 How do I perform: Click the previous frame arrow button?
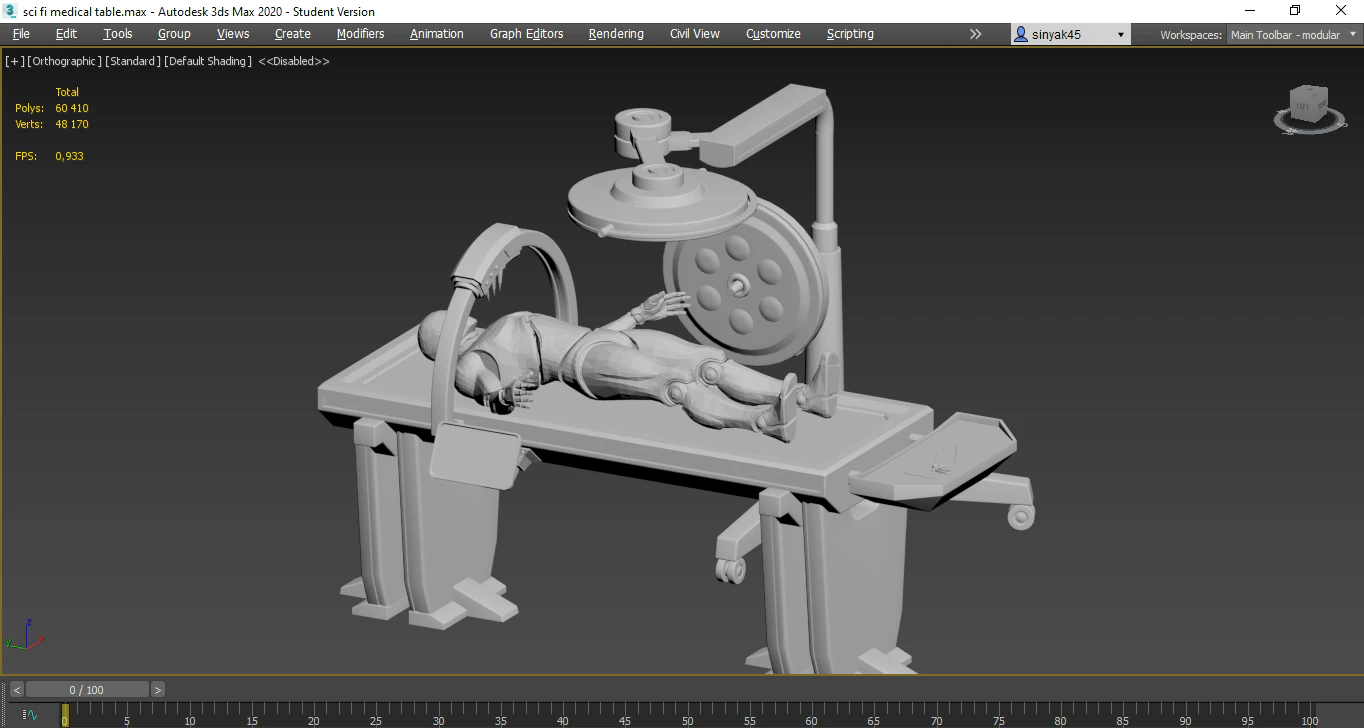click(x=15, y=689)
